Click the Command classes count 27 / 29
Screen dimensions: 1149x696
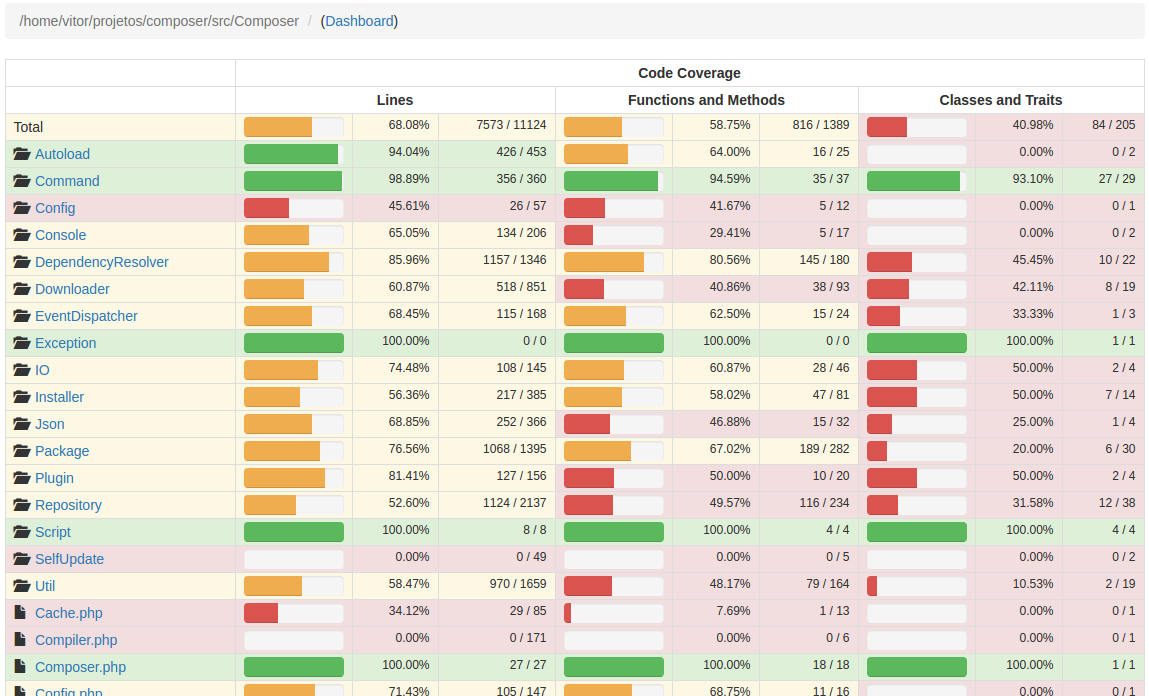tap(1117, 179)
